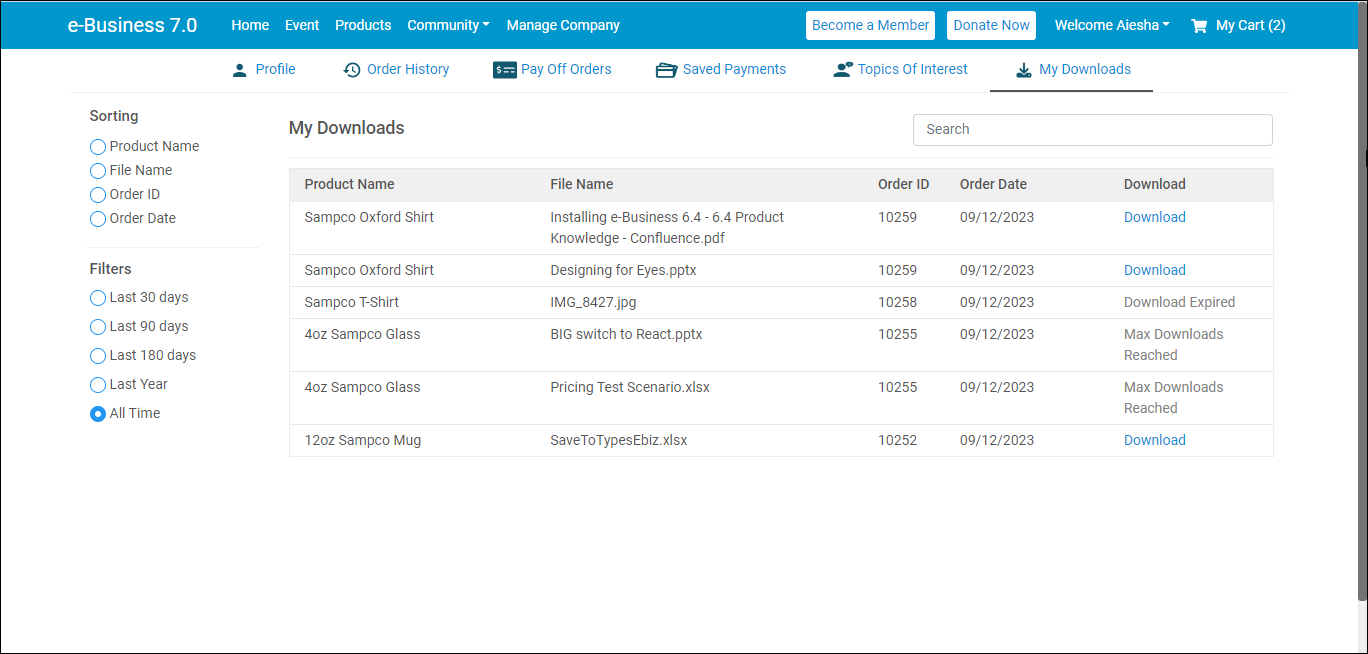
Task: Sort by Product Name radio button
Action: (98, 147)
